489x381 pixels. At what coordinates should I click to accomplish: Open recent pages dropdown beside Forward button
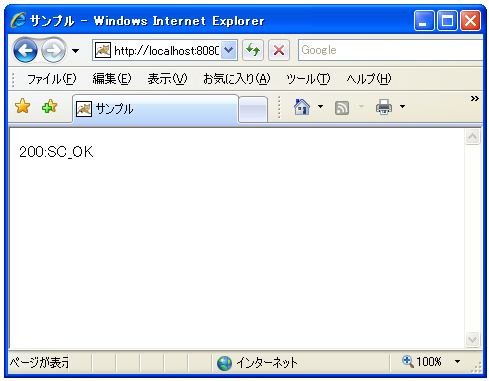click(x=76, y=51)
